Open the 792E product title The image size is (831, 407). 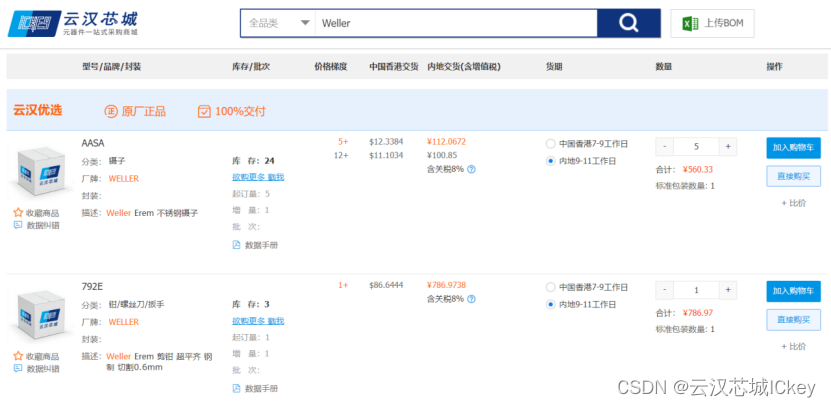click(92, 287)
